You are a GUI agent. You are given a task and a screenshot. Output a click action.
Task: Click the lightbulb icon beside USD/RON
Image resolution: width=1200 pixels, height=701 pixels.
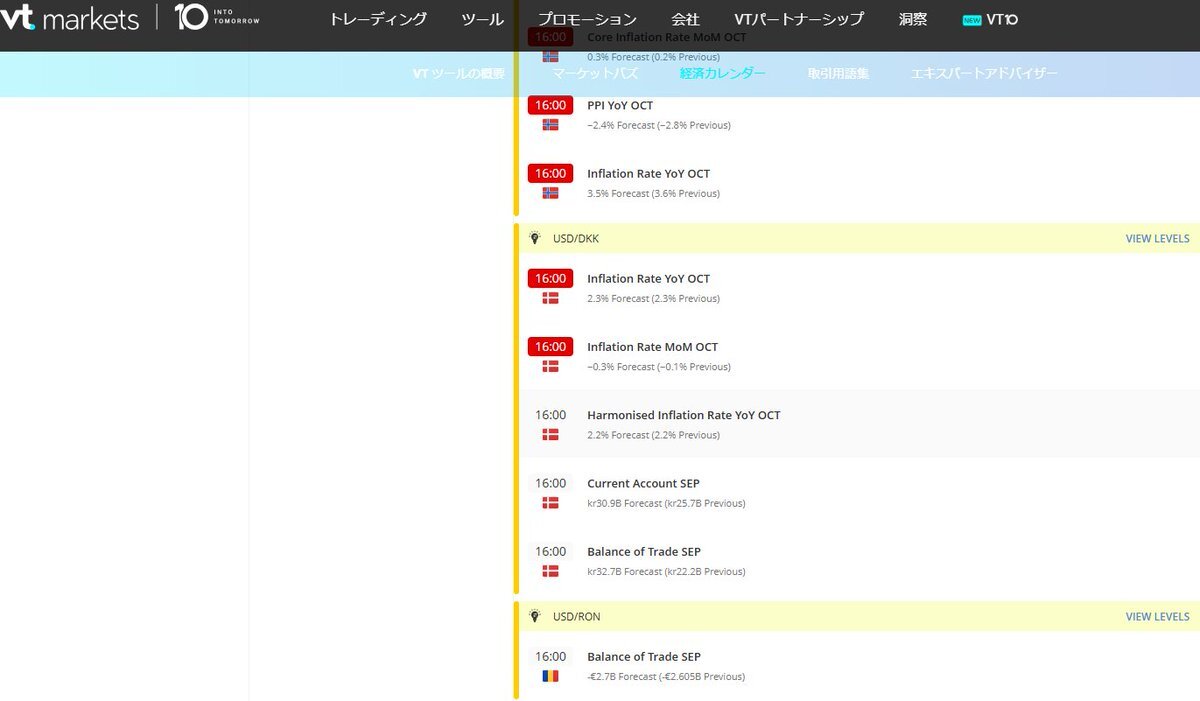click(535, 616)
